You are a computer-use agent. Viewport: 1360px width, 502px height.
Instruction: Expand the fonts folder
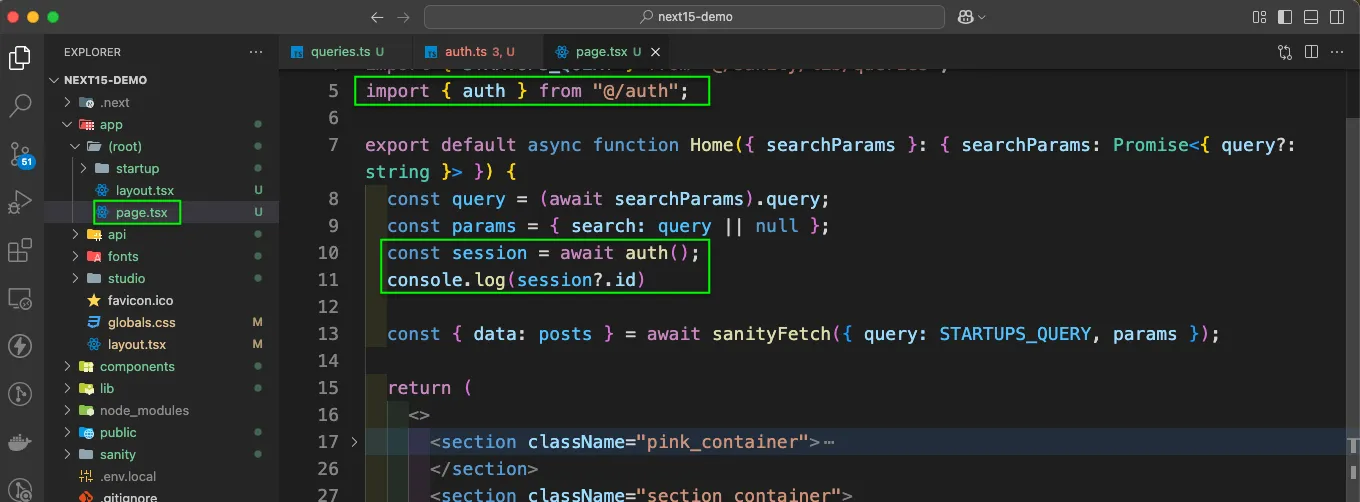click(76, 256)
